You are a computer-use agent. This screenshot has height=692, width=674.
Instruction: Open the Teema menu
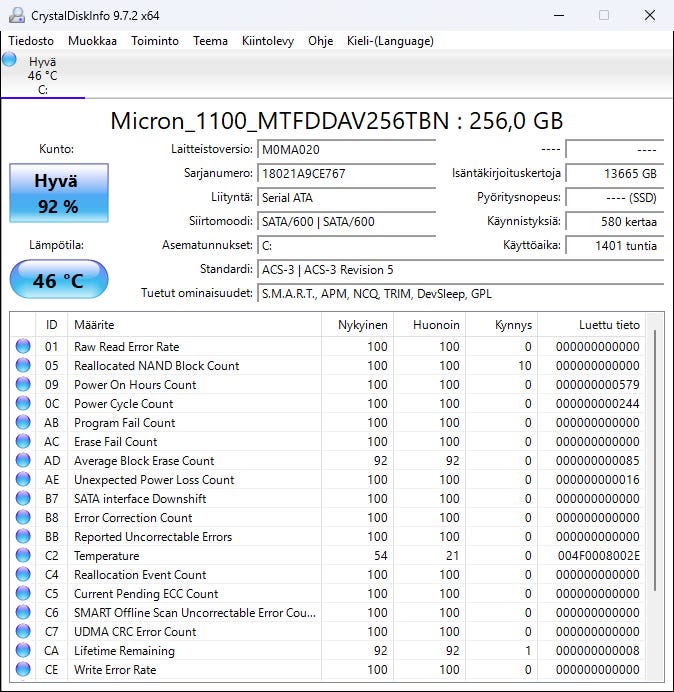pyautogui.click(x=210, y=41)
